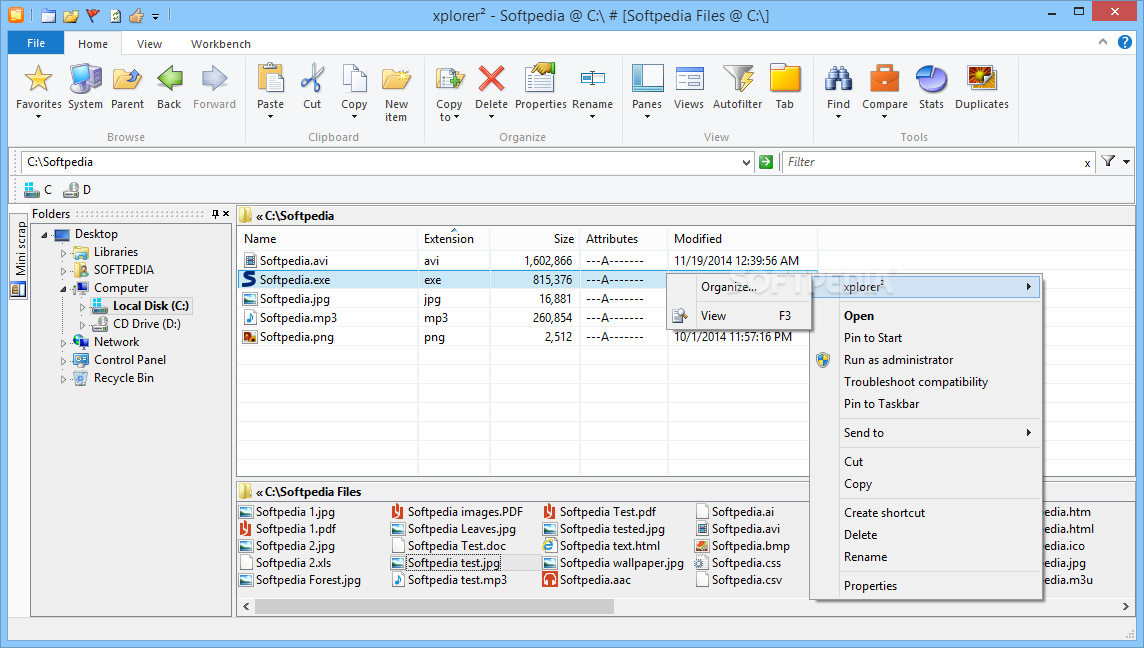Switch to drive D button
This screenshot has width=1144, height=648.
coord(77,190)
